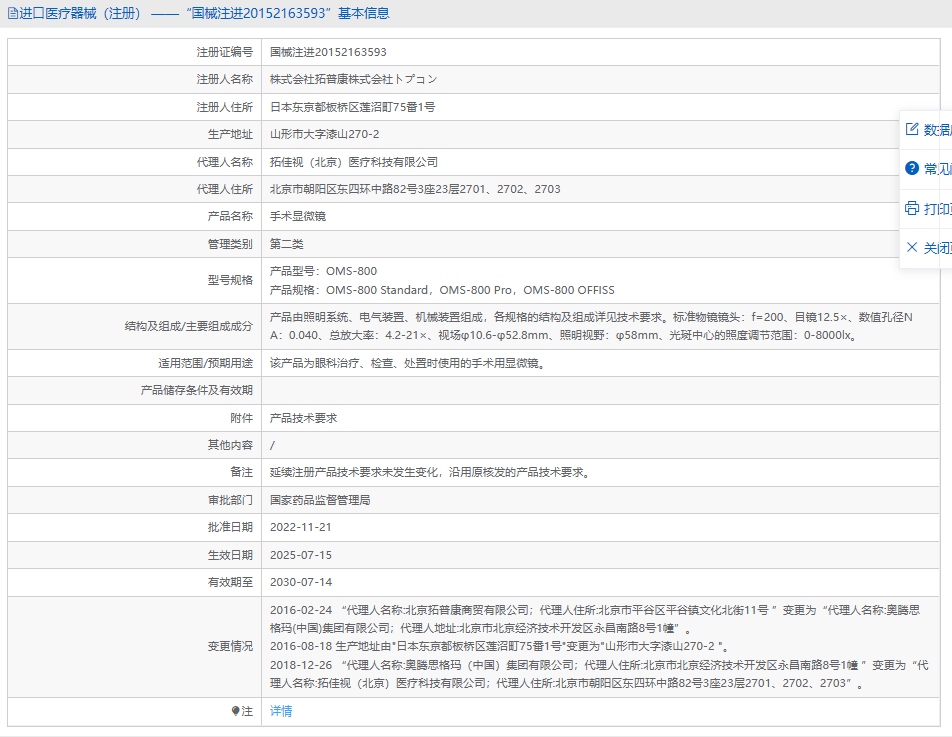This screenshot has width=952, height=737.
Task: Click the blue question mark help icon
Action: coord(911,169)
